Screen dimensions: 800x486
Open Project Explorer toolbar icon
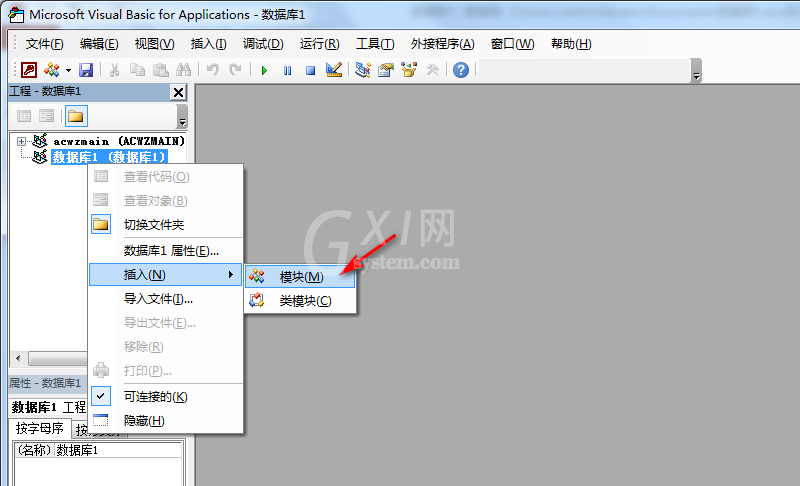point(363,70)
